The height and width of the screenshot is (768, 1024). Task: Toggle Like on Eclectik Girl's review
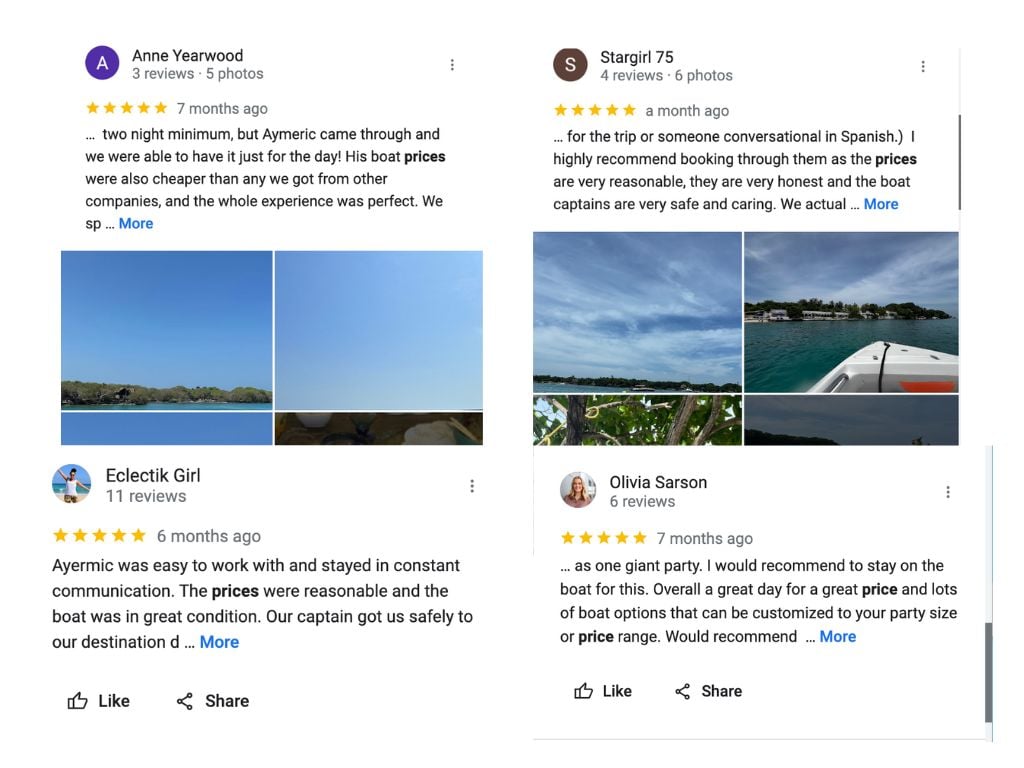[x=98, y=701]
